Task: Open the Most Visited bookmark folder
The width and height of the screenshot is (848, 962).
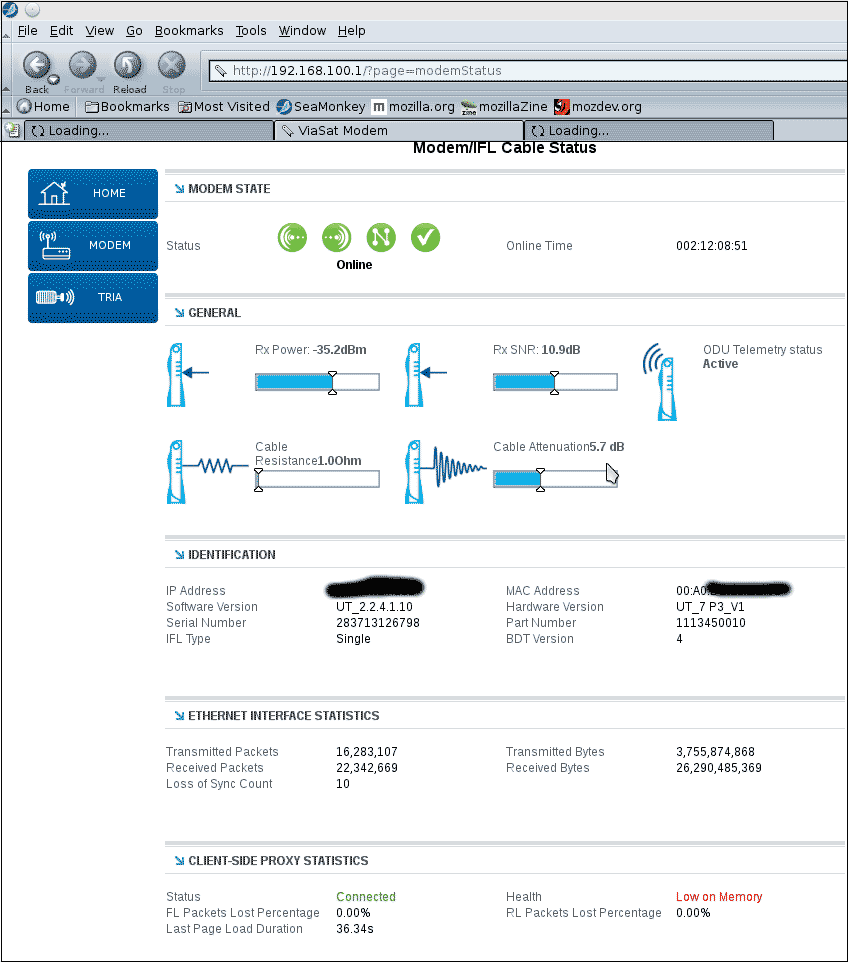Action: click(224, 107)
